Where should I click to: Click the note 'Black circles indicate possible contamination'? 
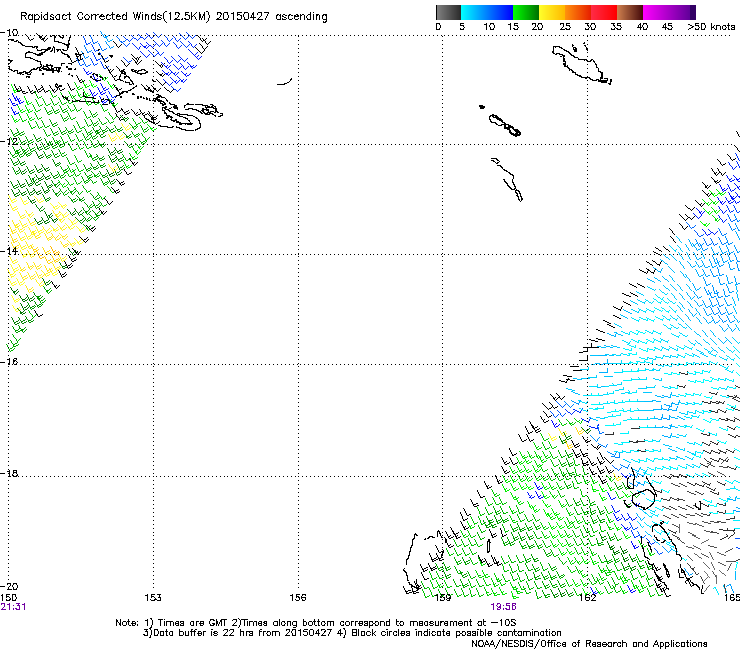(x=456, y=633)
